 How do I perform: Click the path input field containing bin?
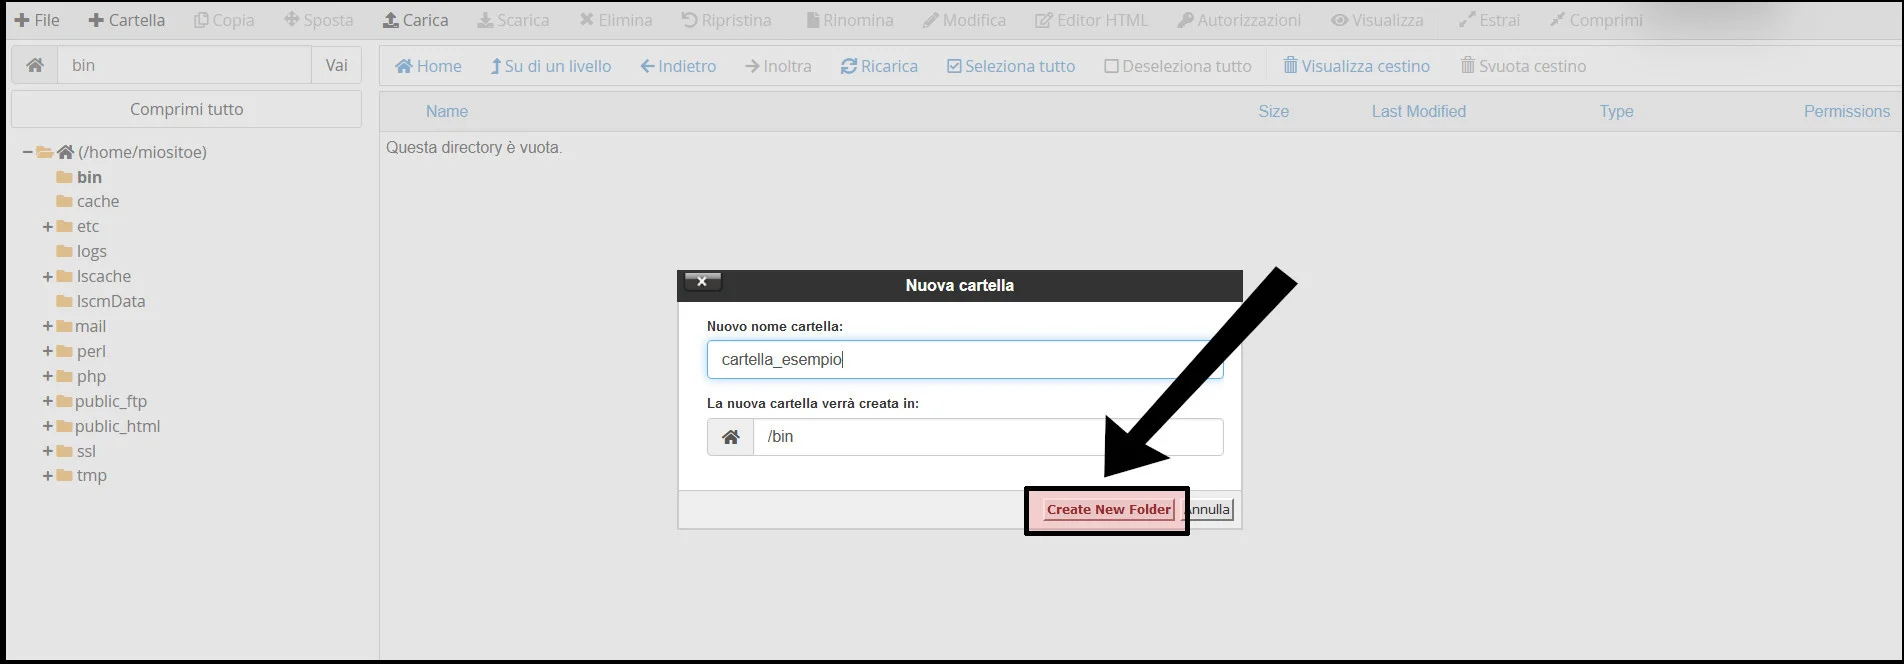click(185, 65)
